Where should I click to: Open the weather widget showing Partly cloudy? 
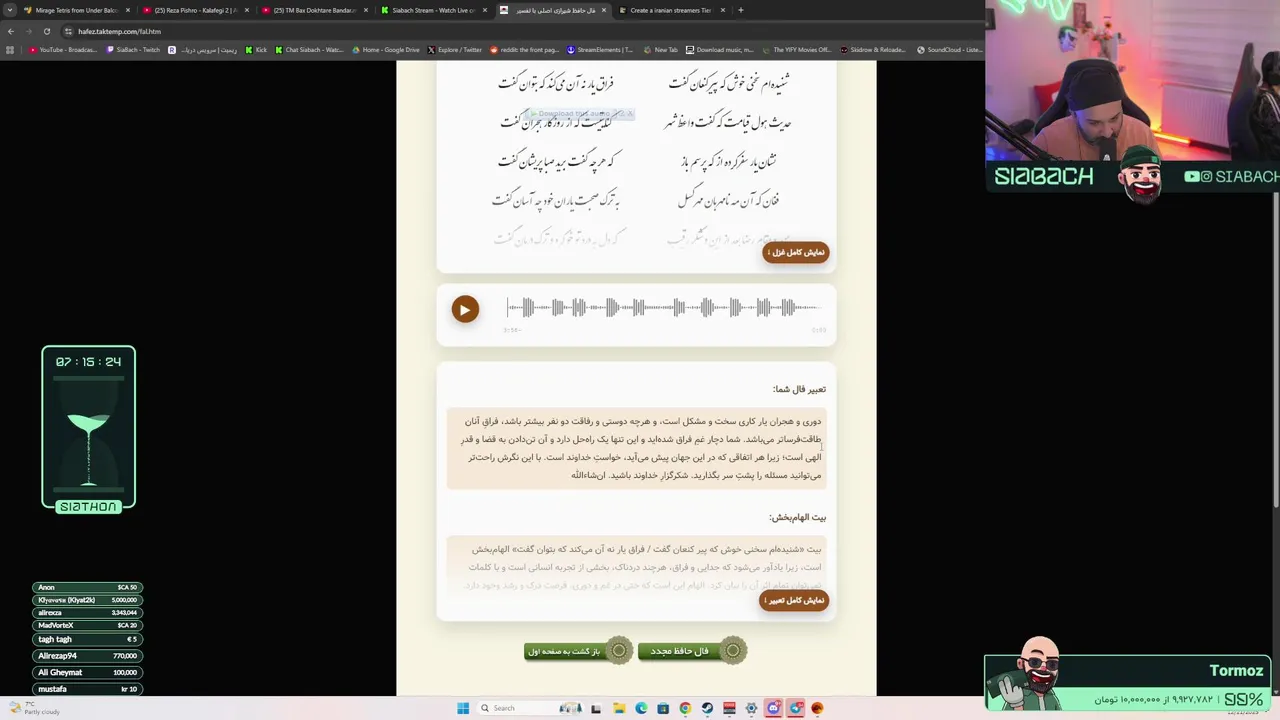tap(35, 708)
